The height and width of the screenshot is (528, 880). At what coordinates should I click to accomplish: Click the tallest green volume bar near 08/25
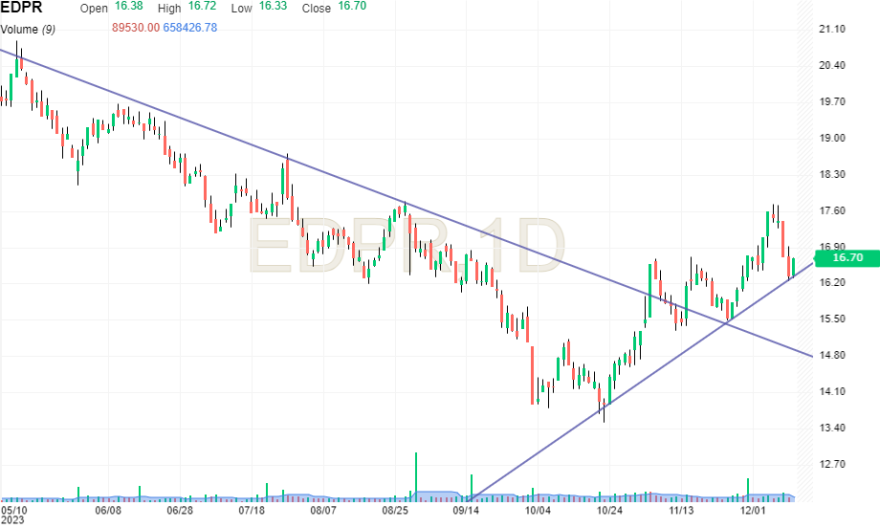pyautogui.click(x=416, y=476)
